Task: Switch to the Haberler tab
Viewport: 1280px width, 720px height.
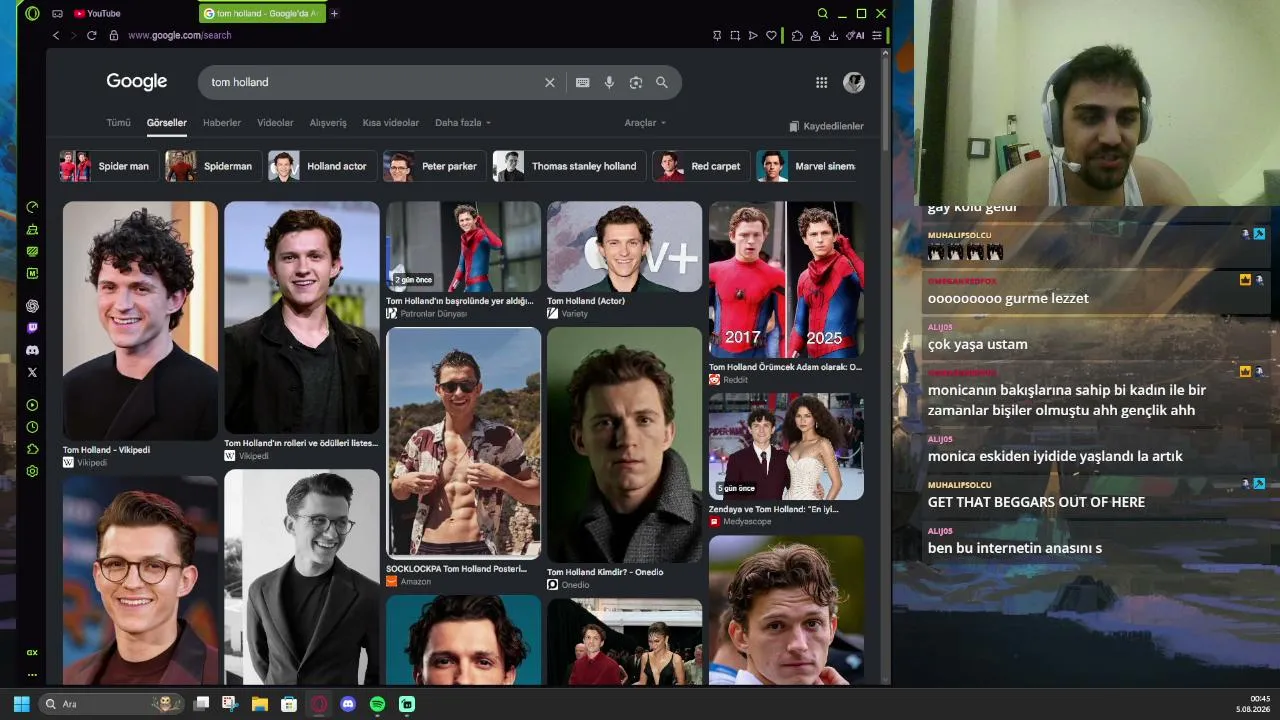Action: pyautogui.click(x=222, y=123)
